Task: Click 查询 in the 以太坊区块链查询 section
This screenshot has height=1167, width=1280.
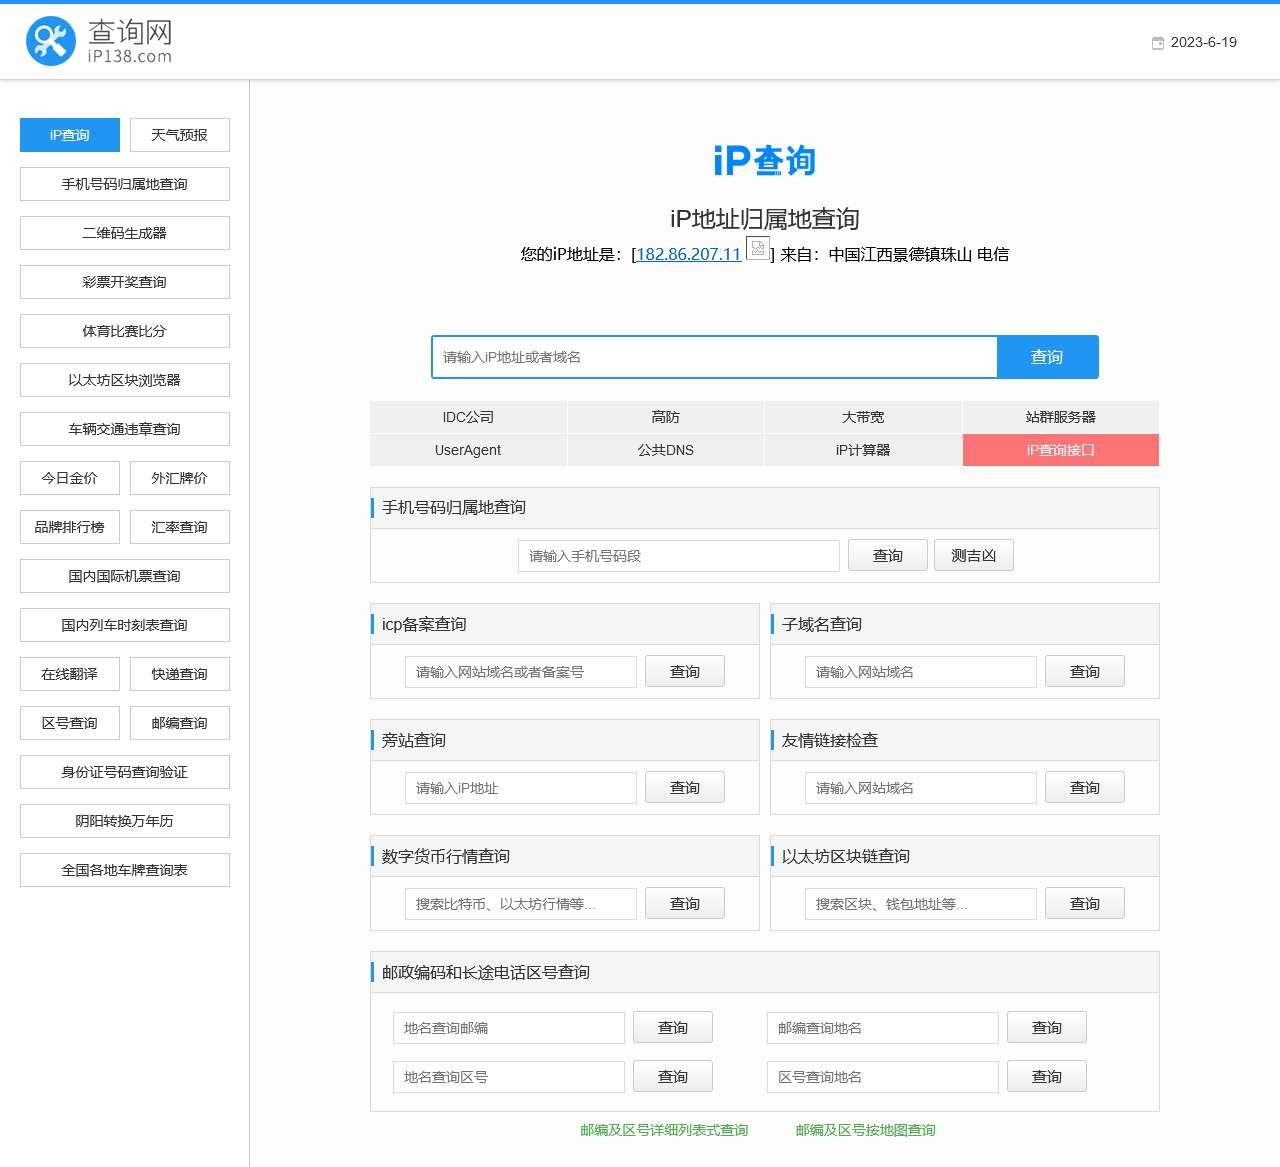Action: pyautogui.click(x=1085, y=903)
